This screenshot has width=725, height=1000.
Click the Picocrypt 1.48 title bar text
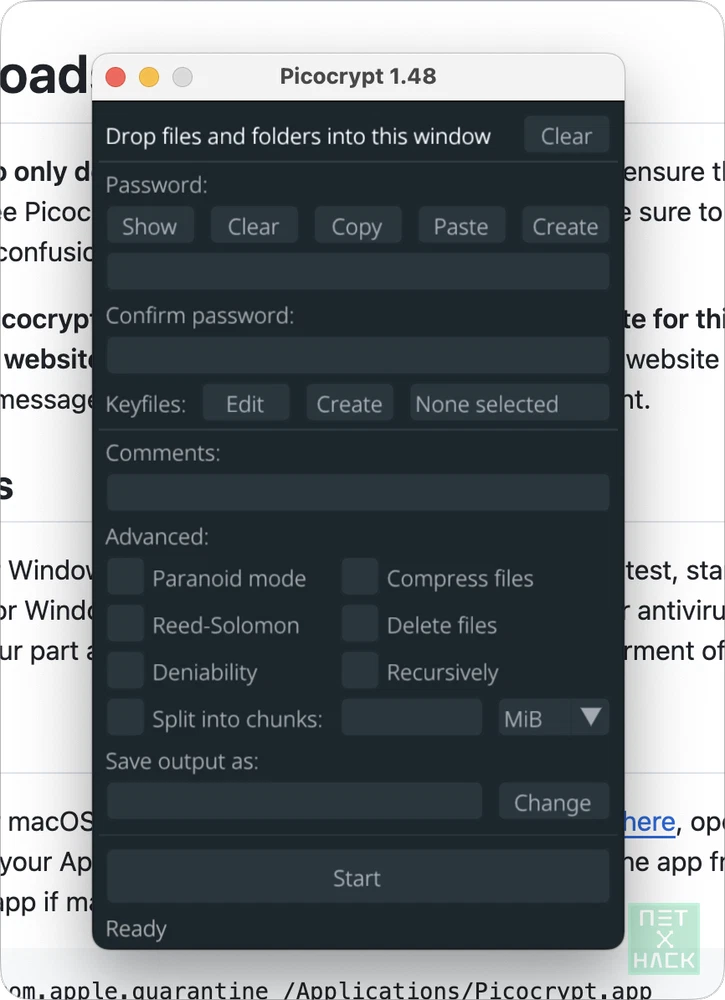pos(358,77)
